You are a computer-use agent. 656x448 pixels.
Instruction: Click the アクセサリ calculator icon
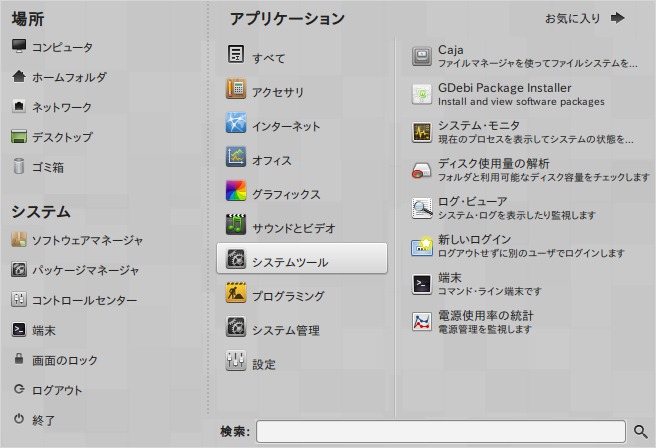click(236, 89)
